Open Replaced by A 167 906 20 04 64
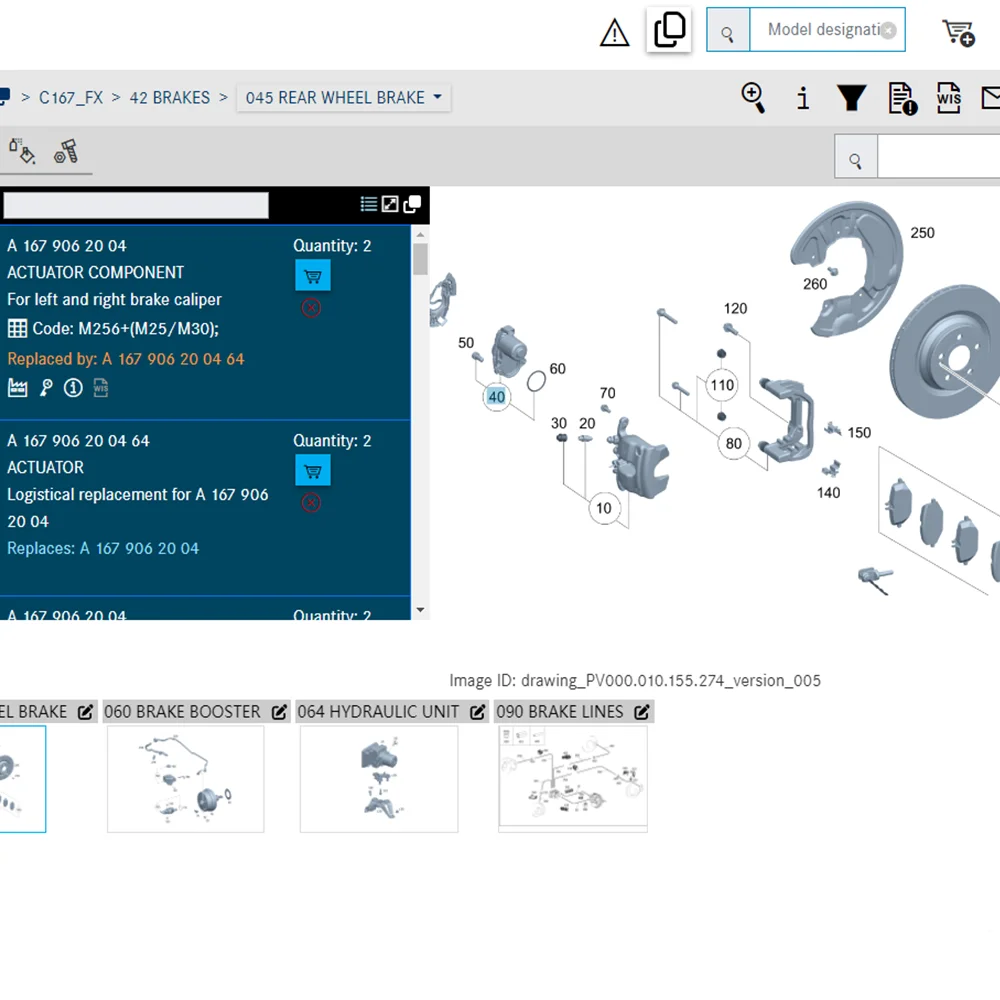The height and width of the screenshot is (1000, 1000). (x=126, y=359)
